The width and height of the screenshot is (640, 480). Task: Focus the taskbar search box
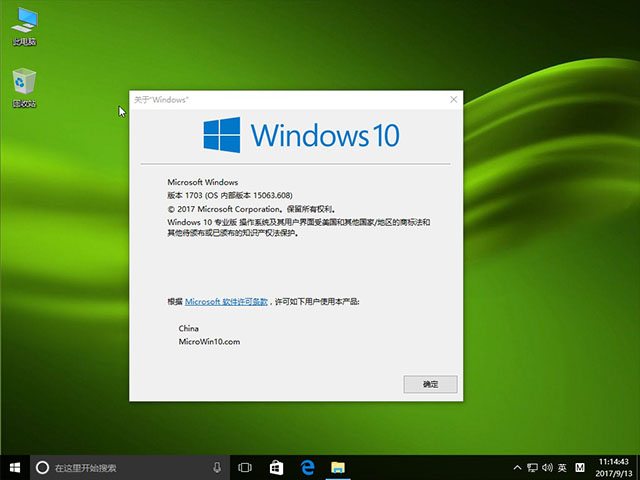pyautogui.click(x=130, y=467)
